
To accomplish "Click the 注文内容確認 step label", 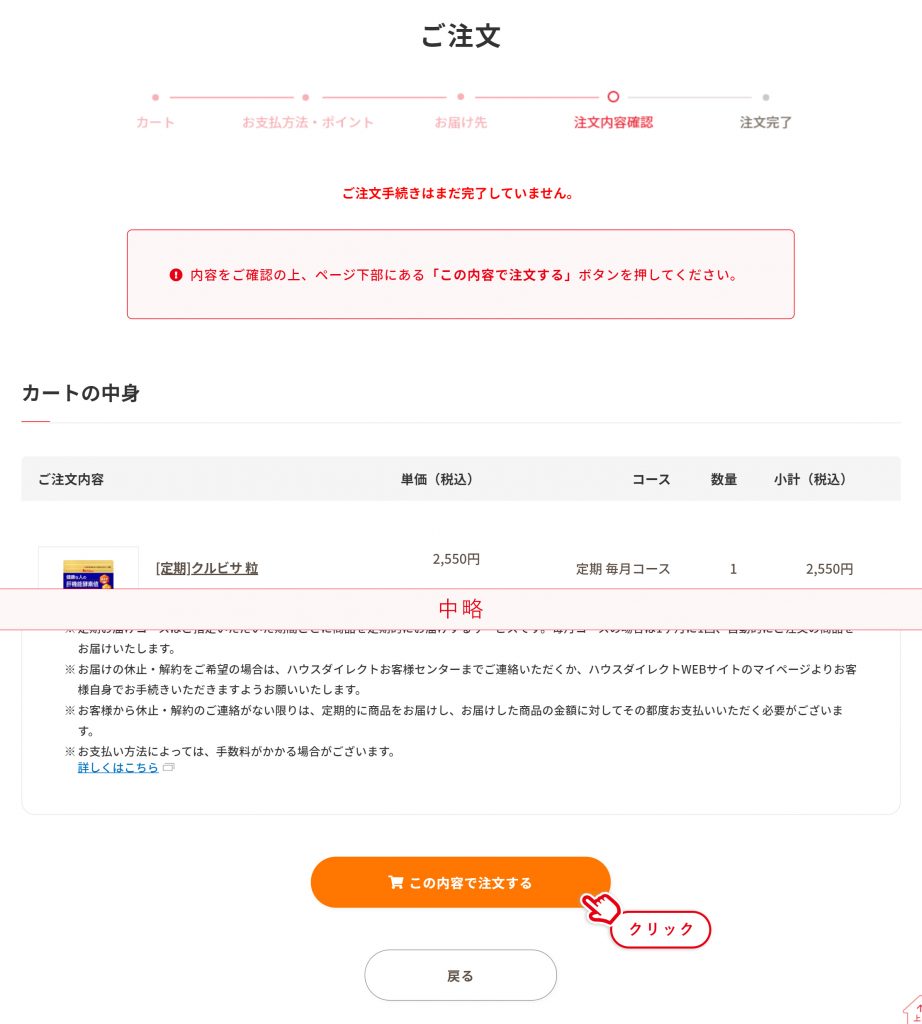I will 613,122.
